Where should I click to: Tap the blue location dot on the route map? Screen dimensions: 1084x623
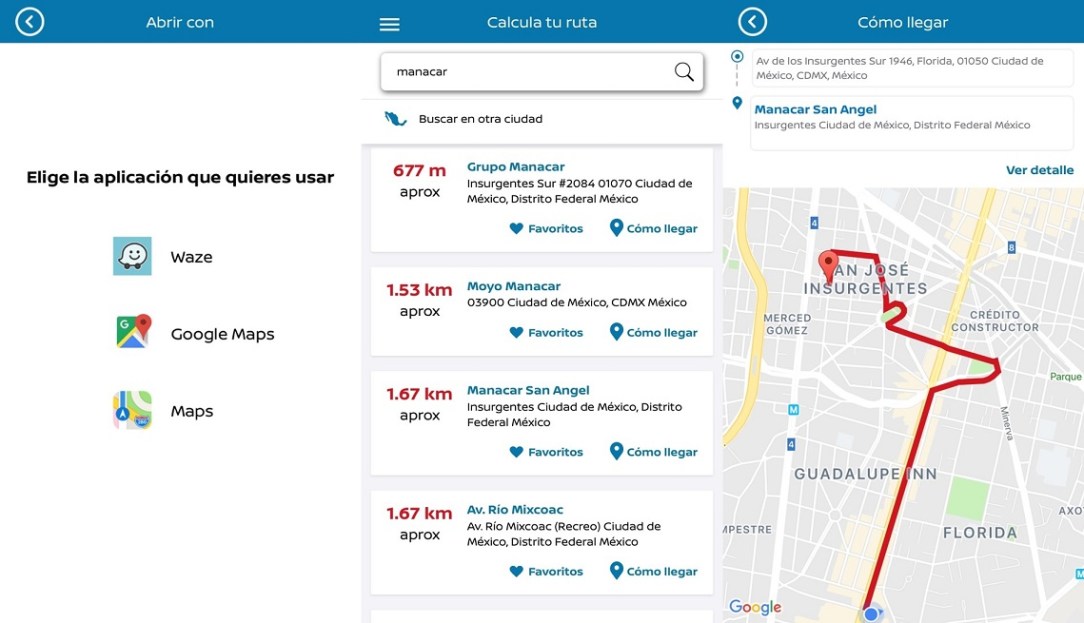pyautogui.click(x=870, y=613)
